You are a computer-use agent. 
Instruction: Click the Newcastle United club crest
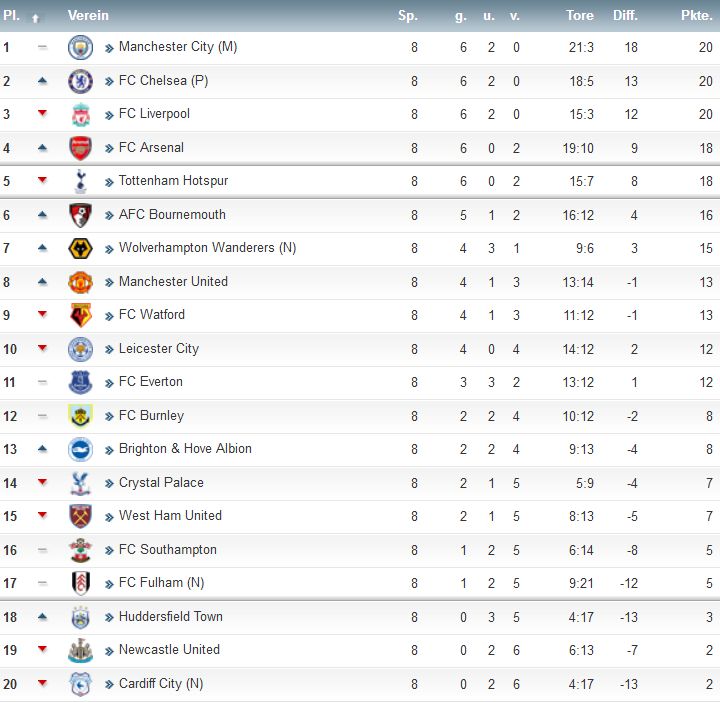tap(80, 651)
